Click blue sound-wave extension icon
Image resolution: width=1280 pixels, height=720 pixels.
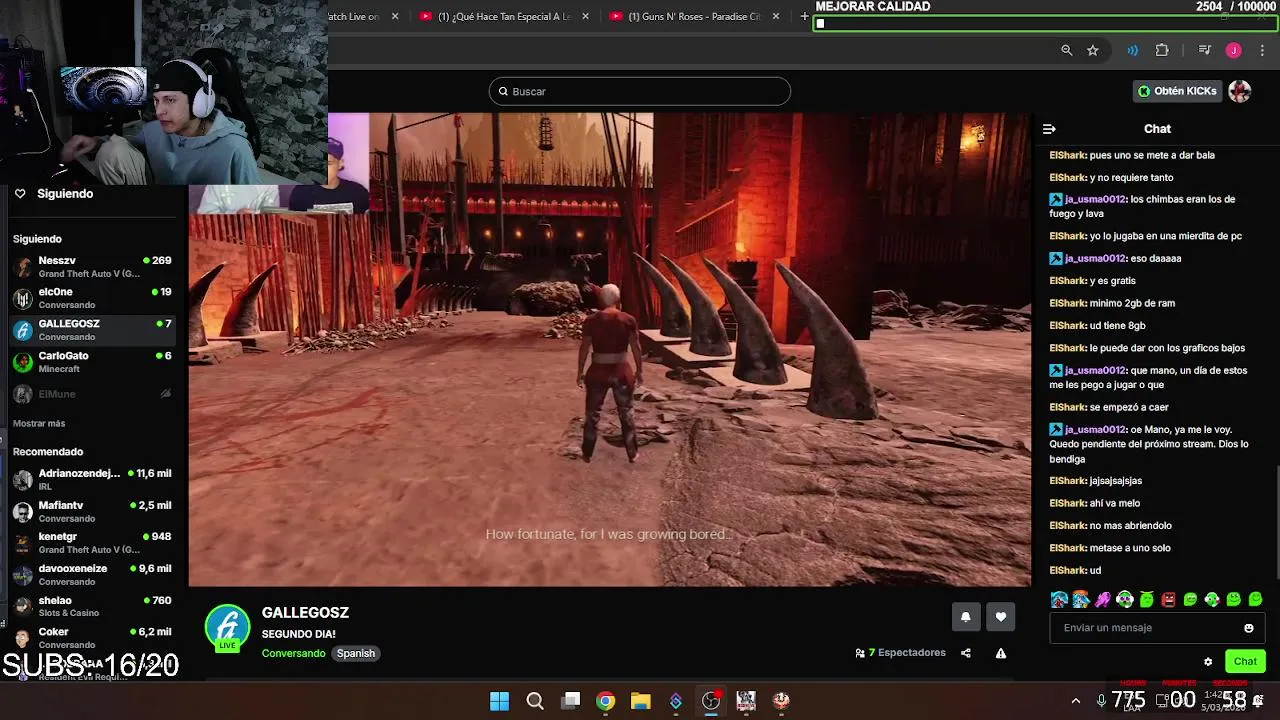(1133, 50)
